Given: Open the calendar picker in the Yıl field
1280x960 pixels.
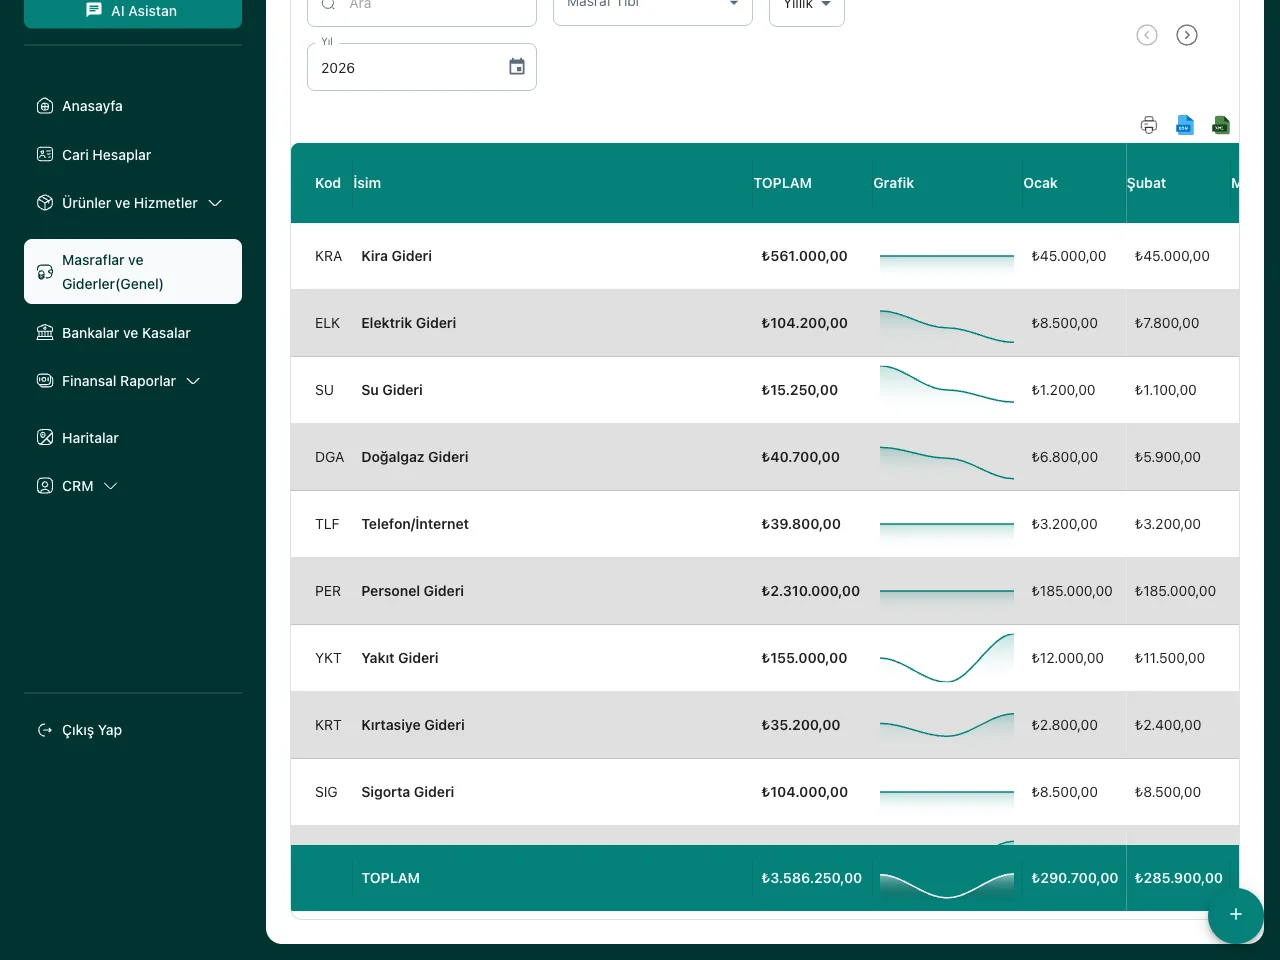Looking at the screenshot, I should tap(517, 67).
